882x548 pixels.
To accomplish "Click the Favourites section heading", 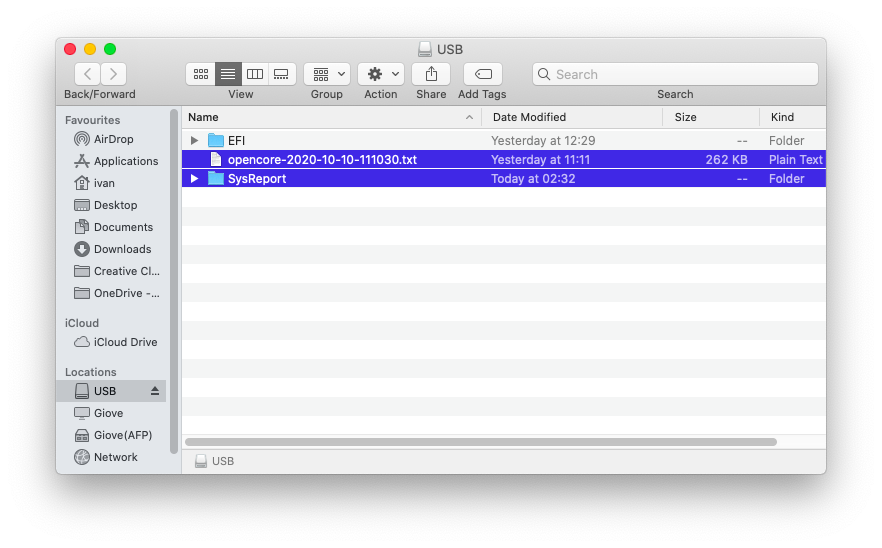I will (92, 120).
